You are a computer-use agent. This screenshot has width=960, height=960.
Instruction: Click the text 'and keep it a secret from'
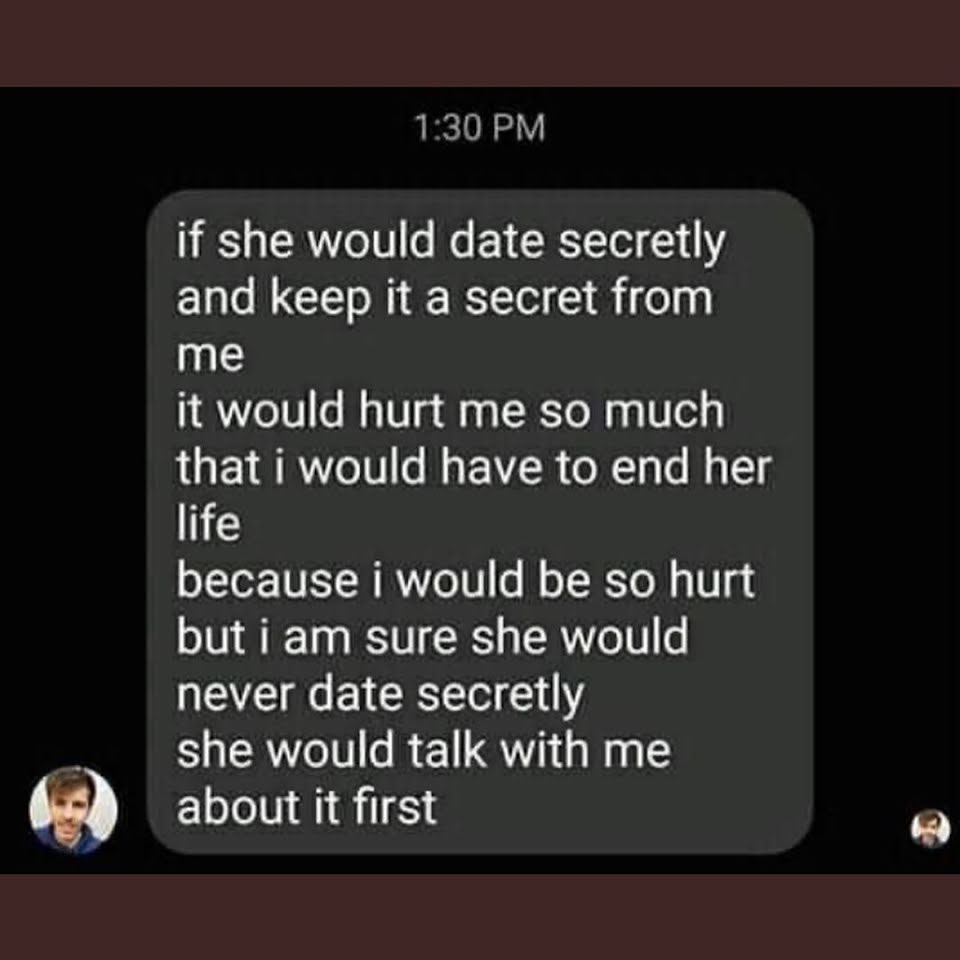click(x=444, y=299)
